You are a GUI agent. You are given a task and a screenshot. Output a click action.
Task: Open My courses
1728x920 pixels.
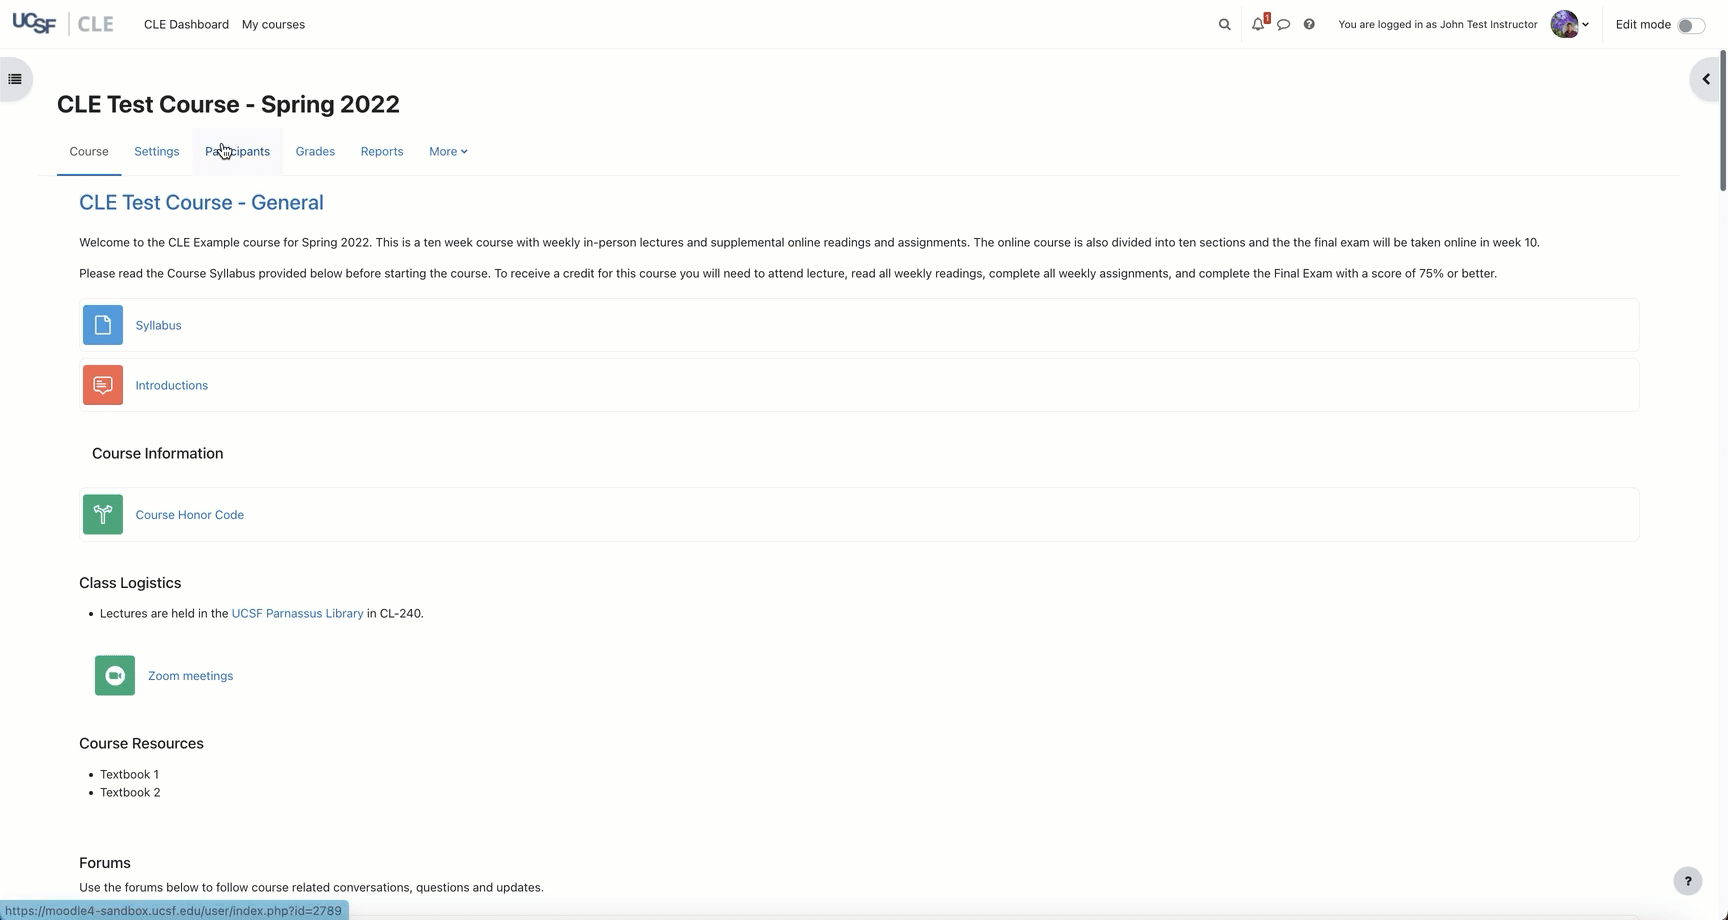(x=273, y=24)
